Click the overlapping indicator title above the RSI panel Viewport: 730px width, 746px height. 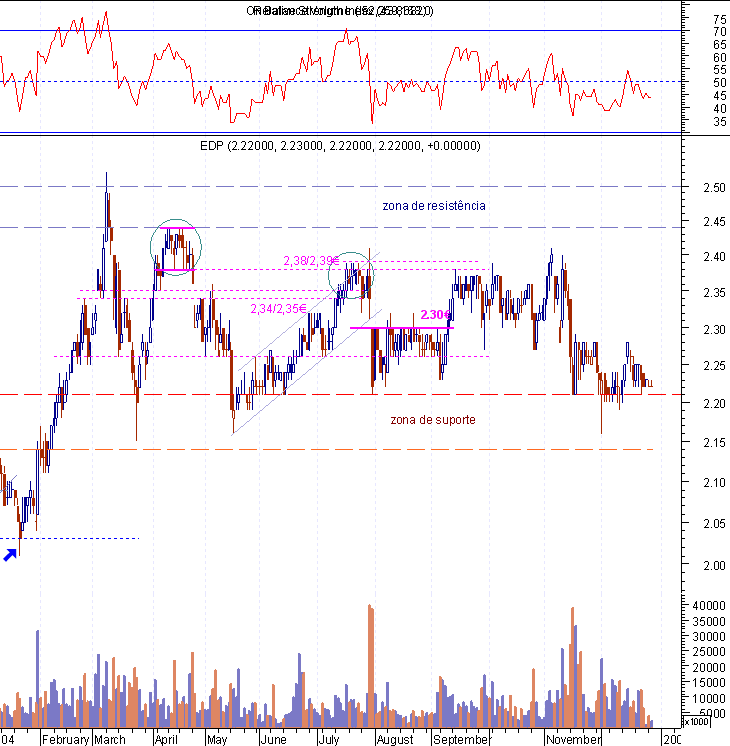click(x=340, y=11)
